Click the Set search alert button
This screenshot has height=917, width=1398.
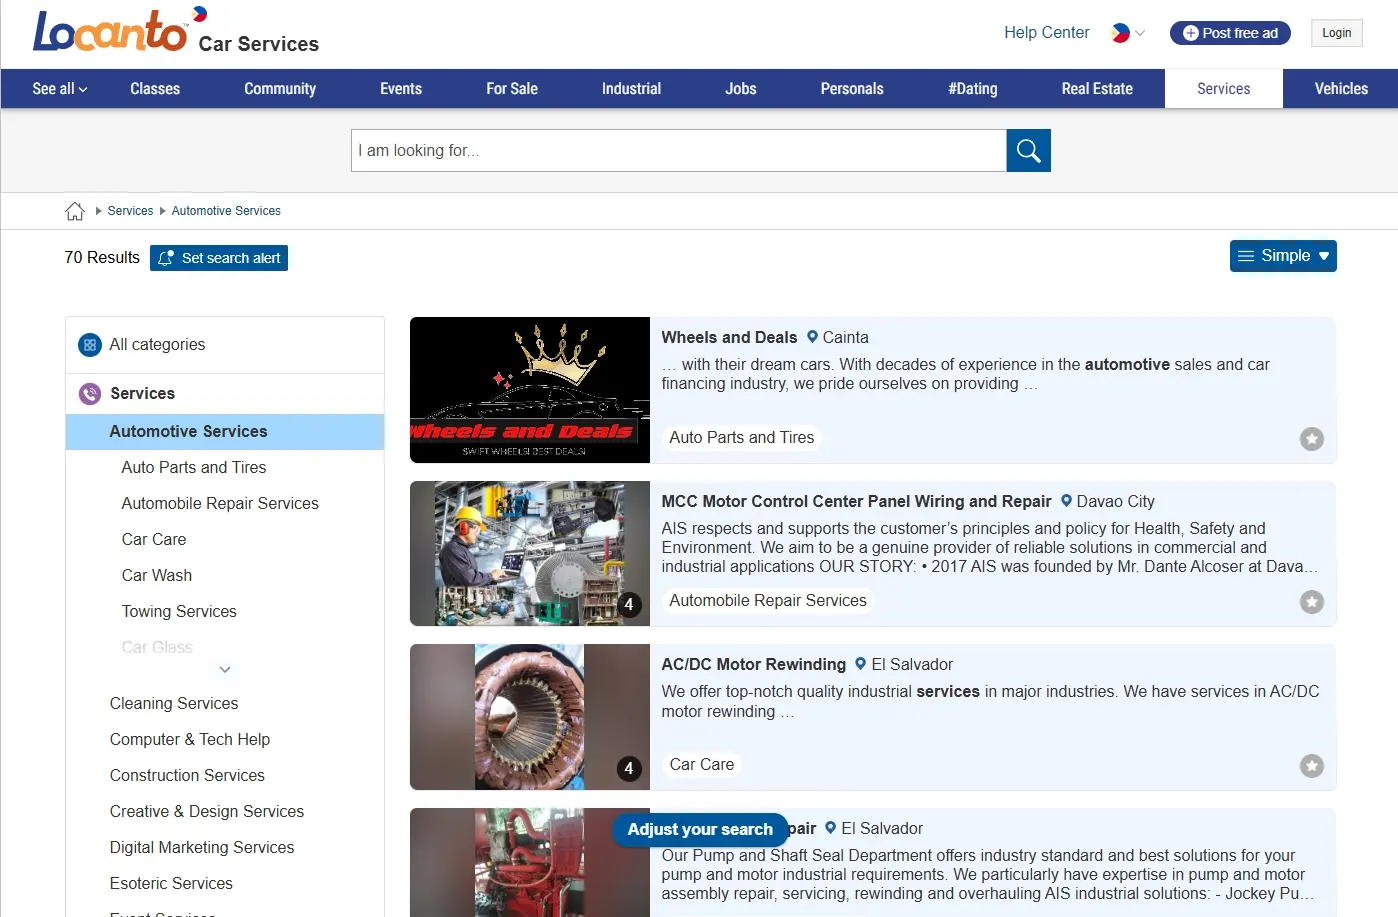click(x=219, y=258)
